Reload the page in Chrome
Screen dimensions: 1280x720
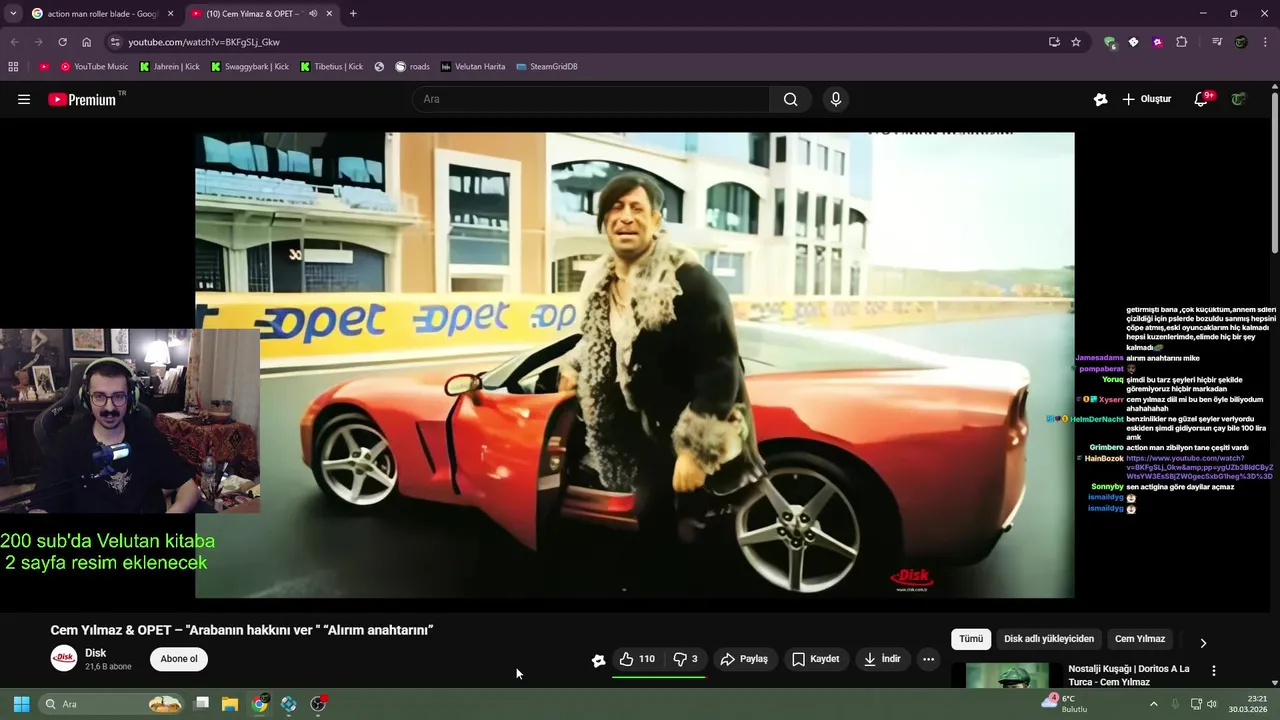click(x=62, y=42)
